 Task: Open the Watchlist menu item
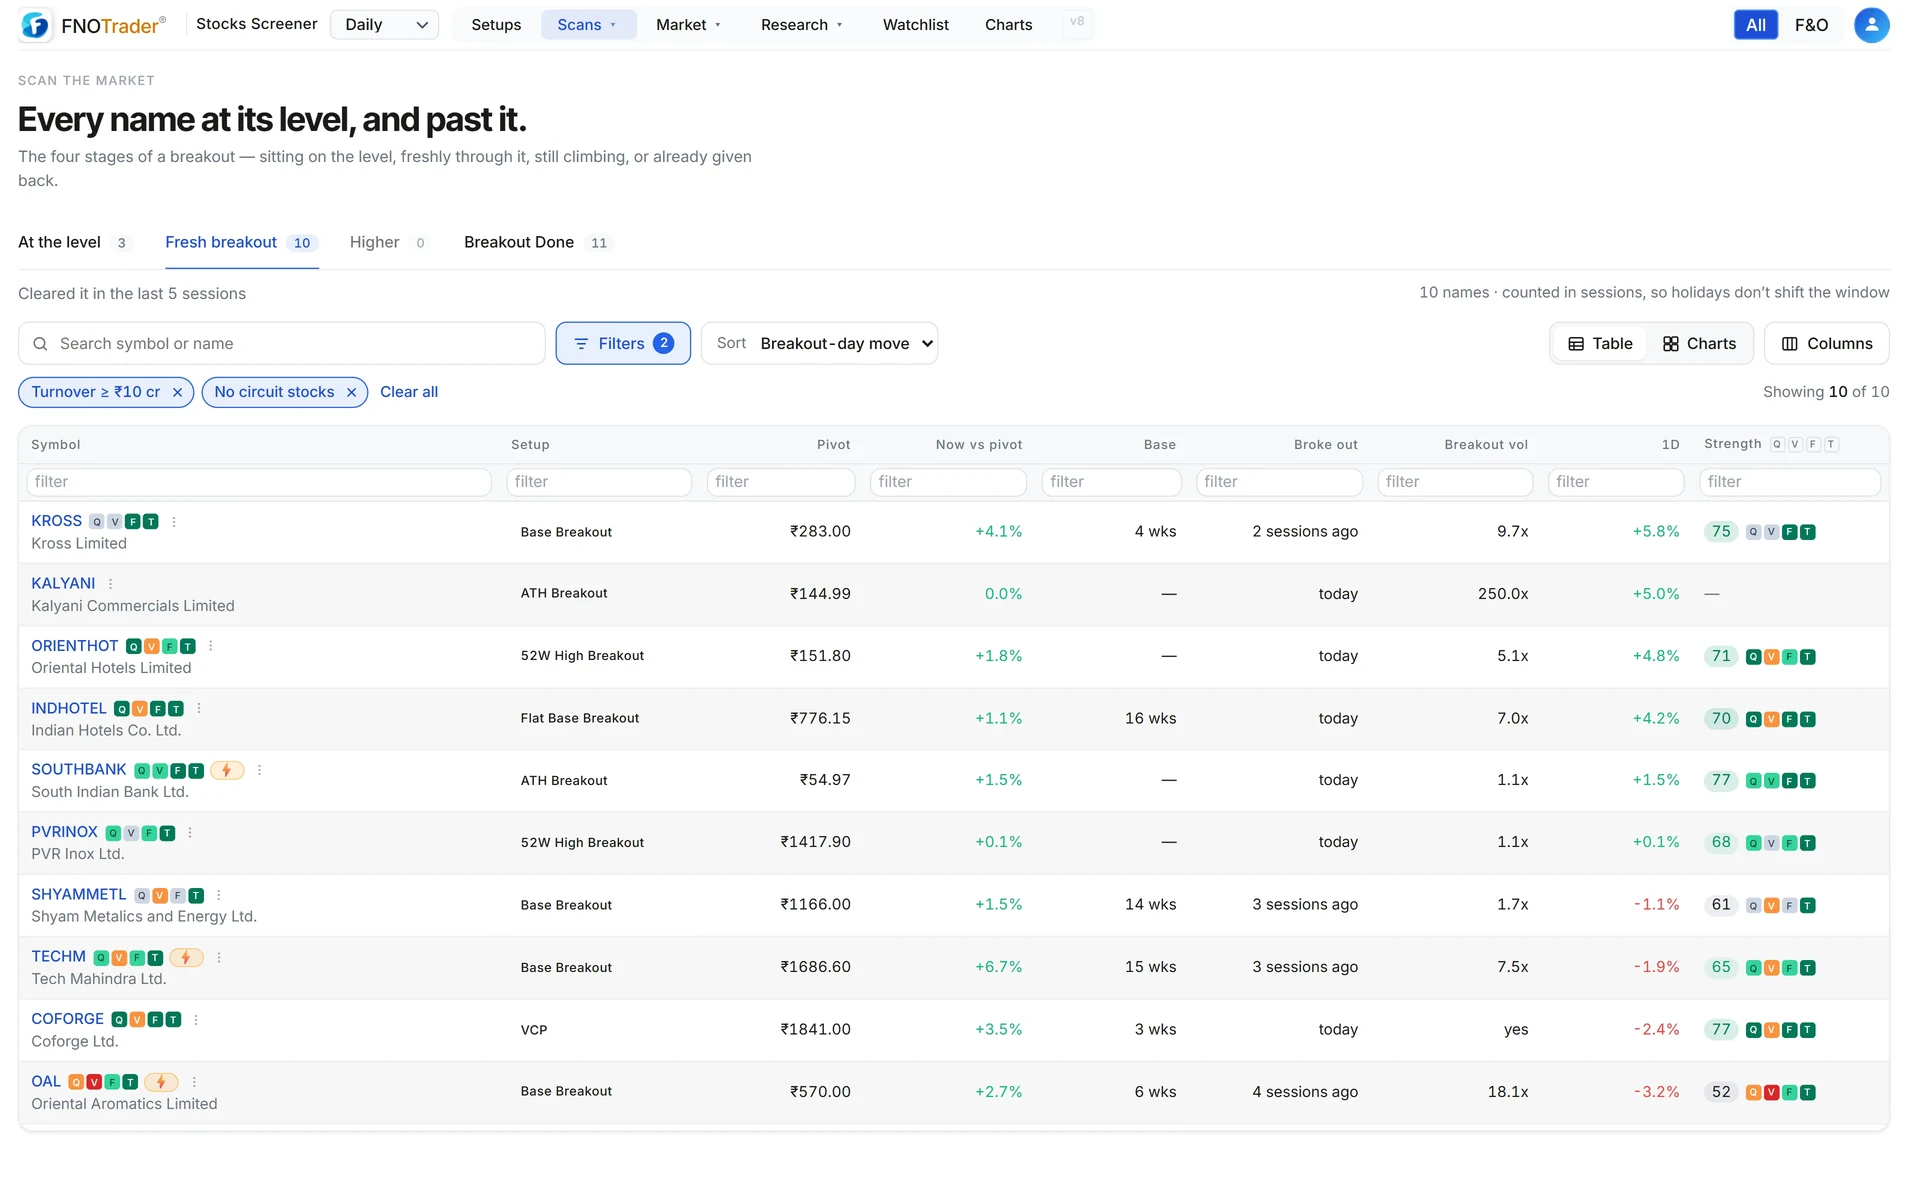point(915,25)
